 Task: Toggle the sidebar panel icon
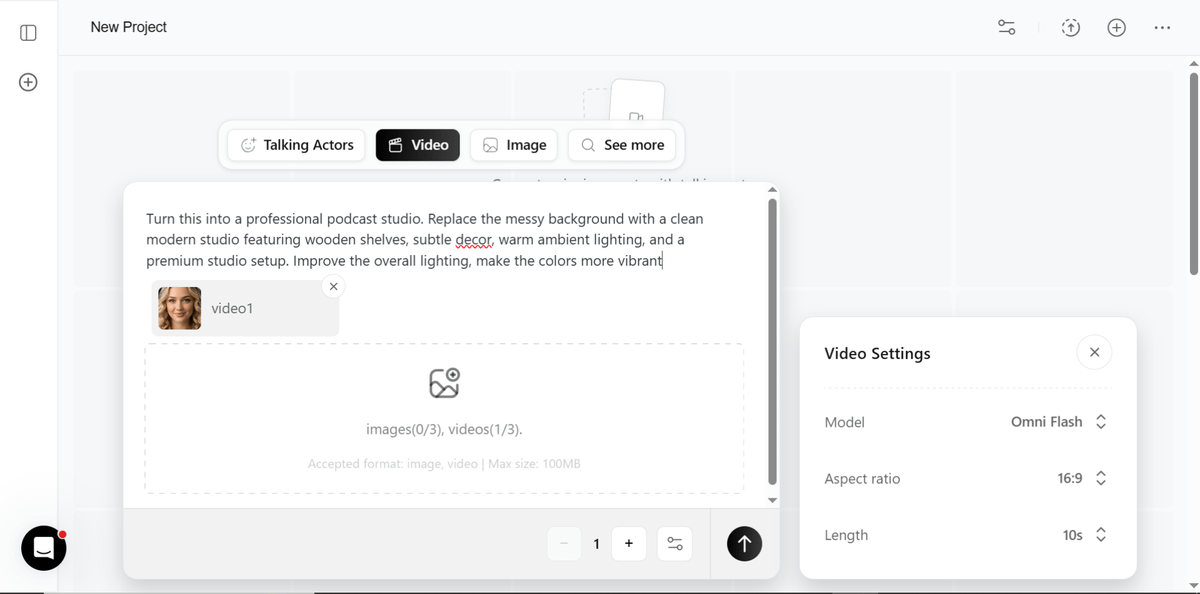(28, 33)
